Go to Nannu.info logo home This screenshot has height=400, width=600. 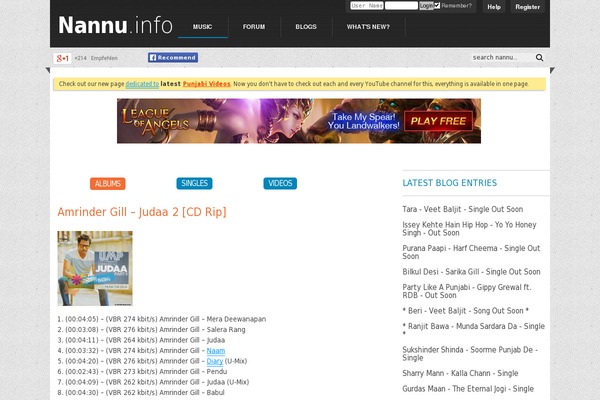point(115,25)
